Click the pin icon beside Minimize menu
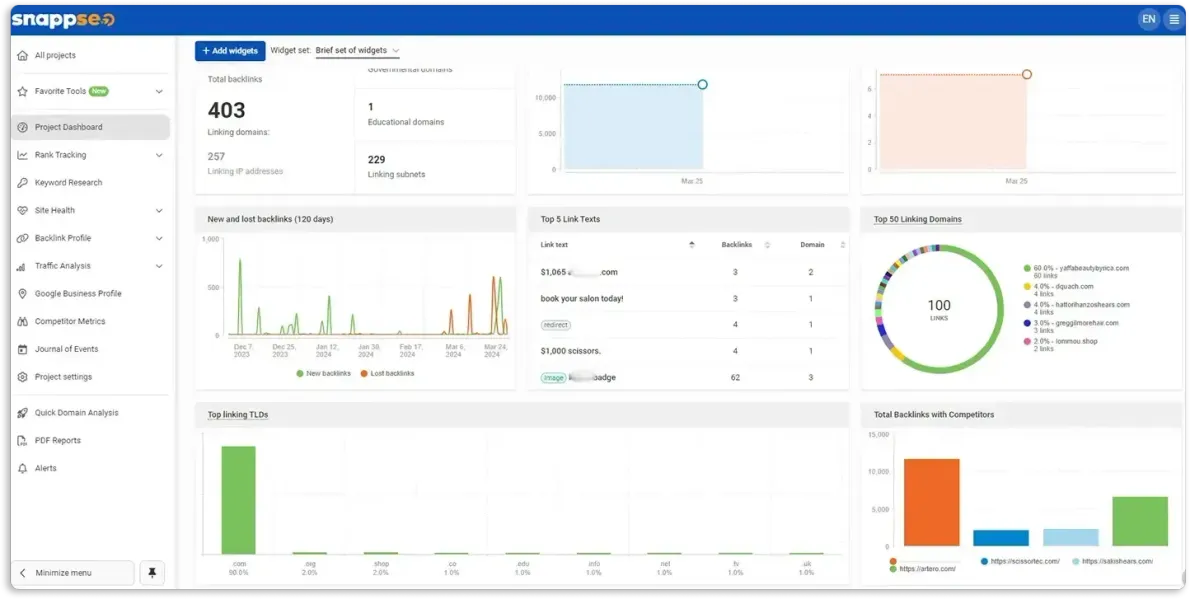Image resolution: width=1190 pixels, height=599 pixels. [153, 572]
